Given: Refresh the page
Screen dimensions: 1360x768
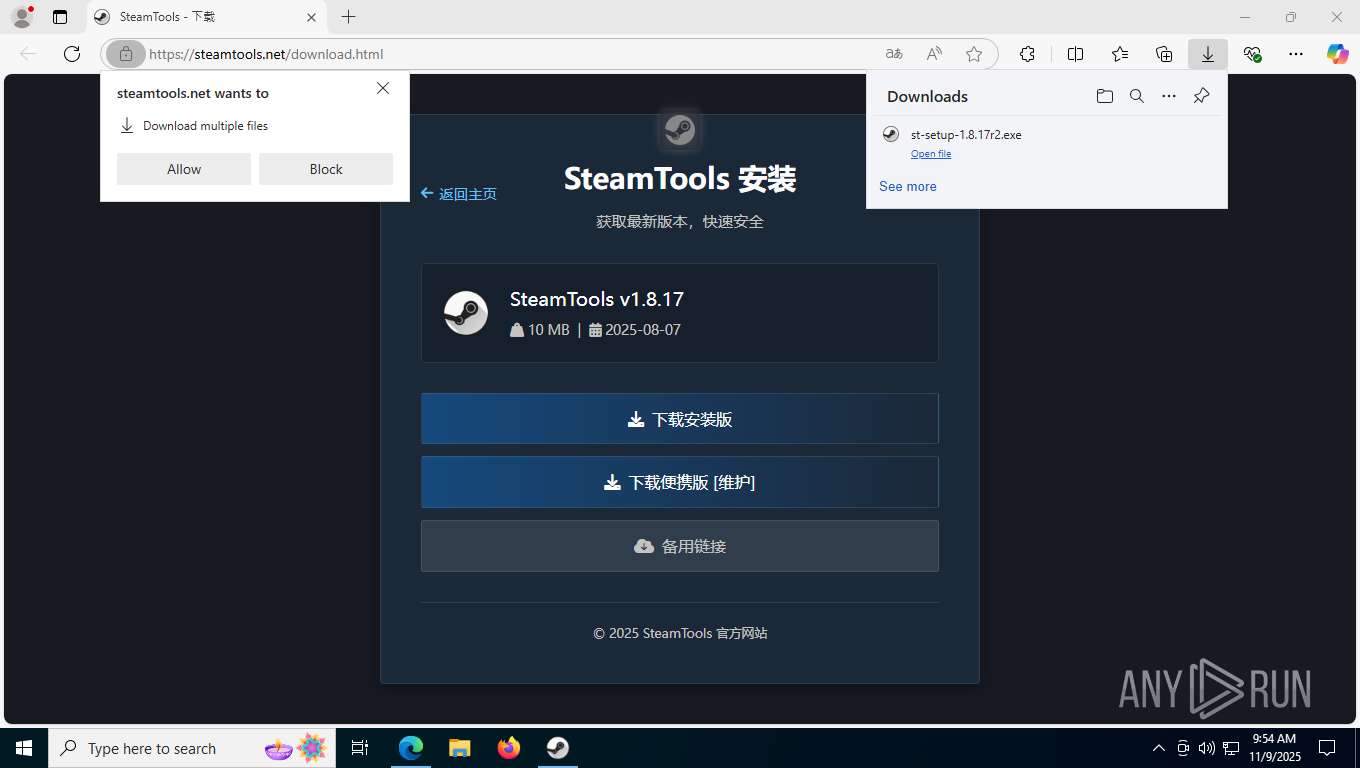Looking at the screenshot, I should [72, 54].
